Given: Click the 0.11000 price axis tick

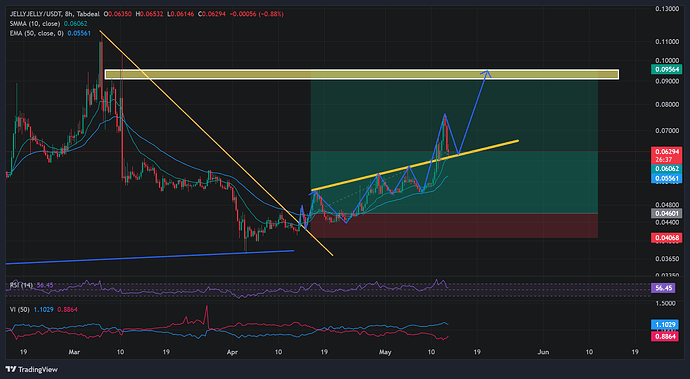Looking at the screenshot, I should tap(666, 42).
